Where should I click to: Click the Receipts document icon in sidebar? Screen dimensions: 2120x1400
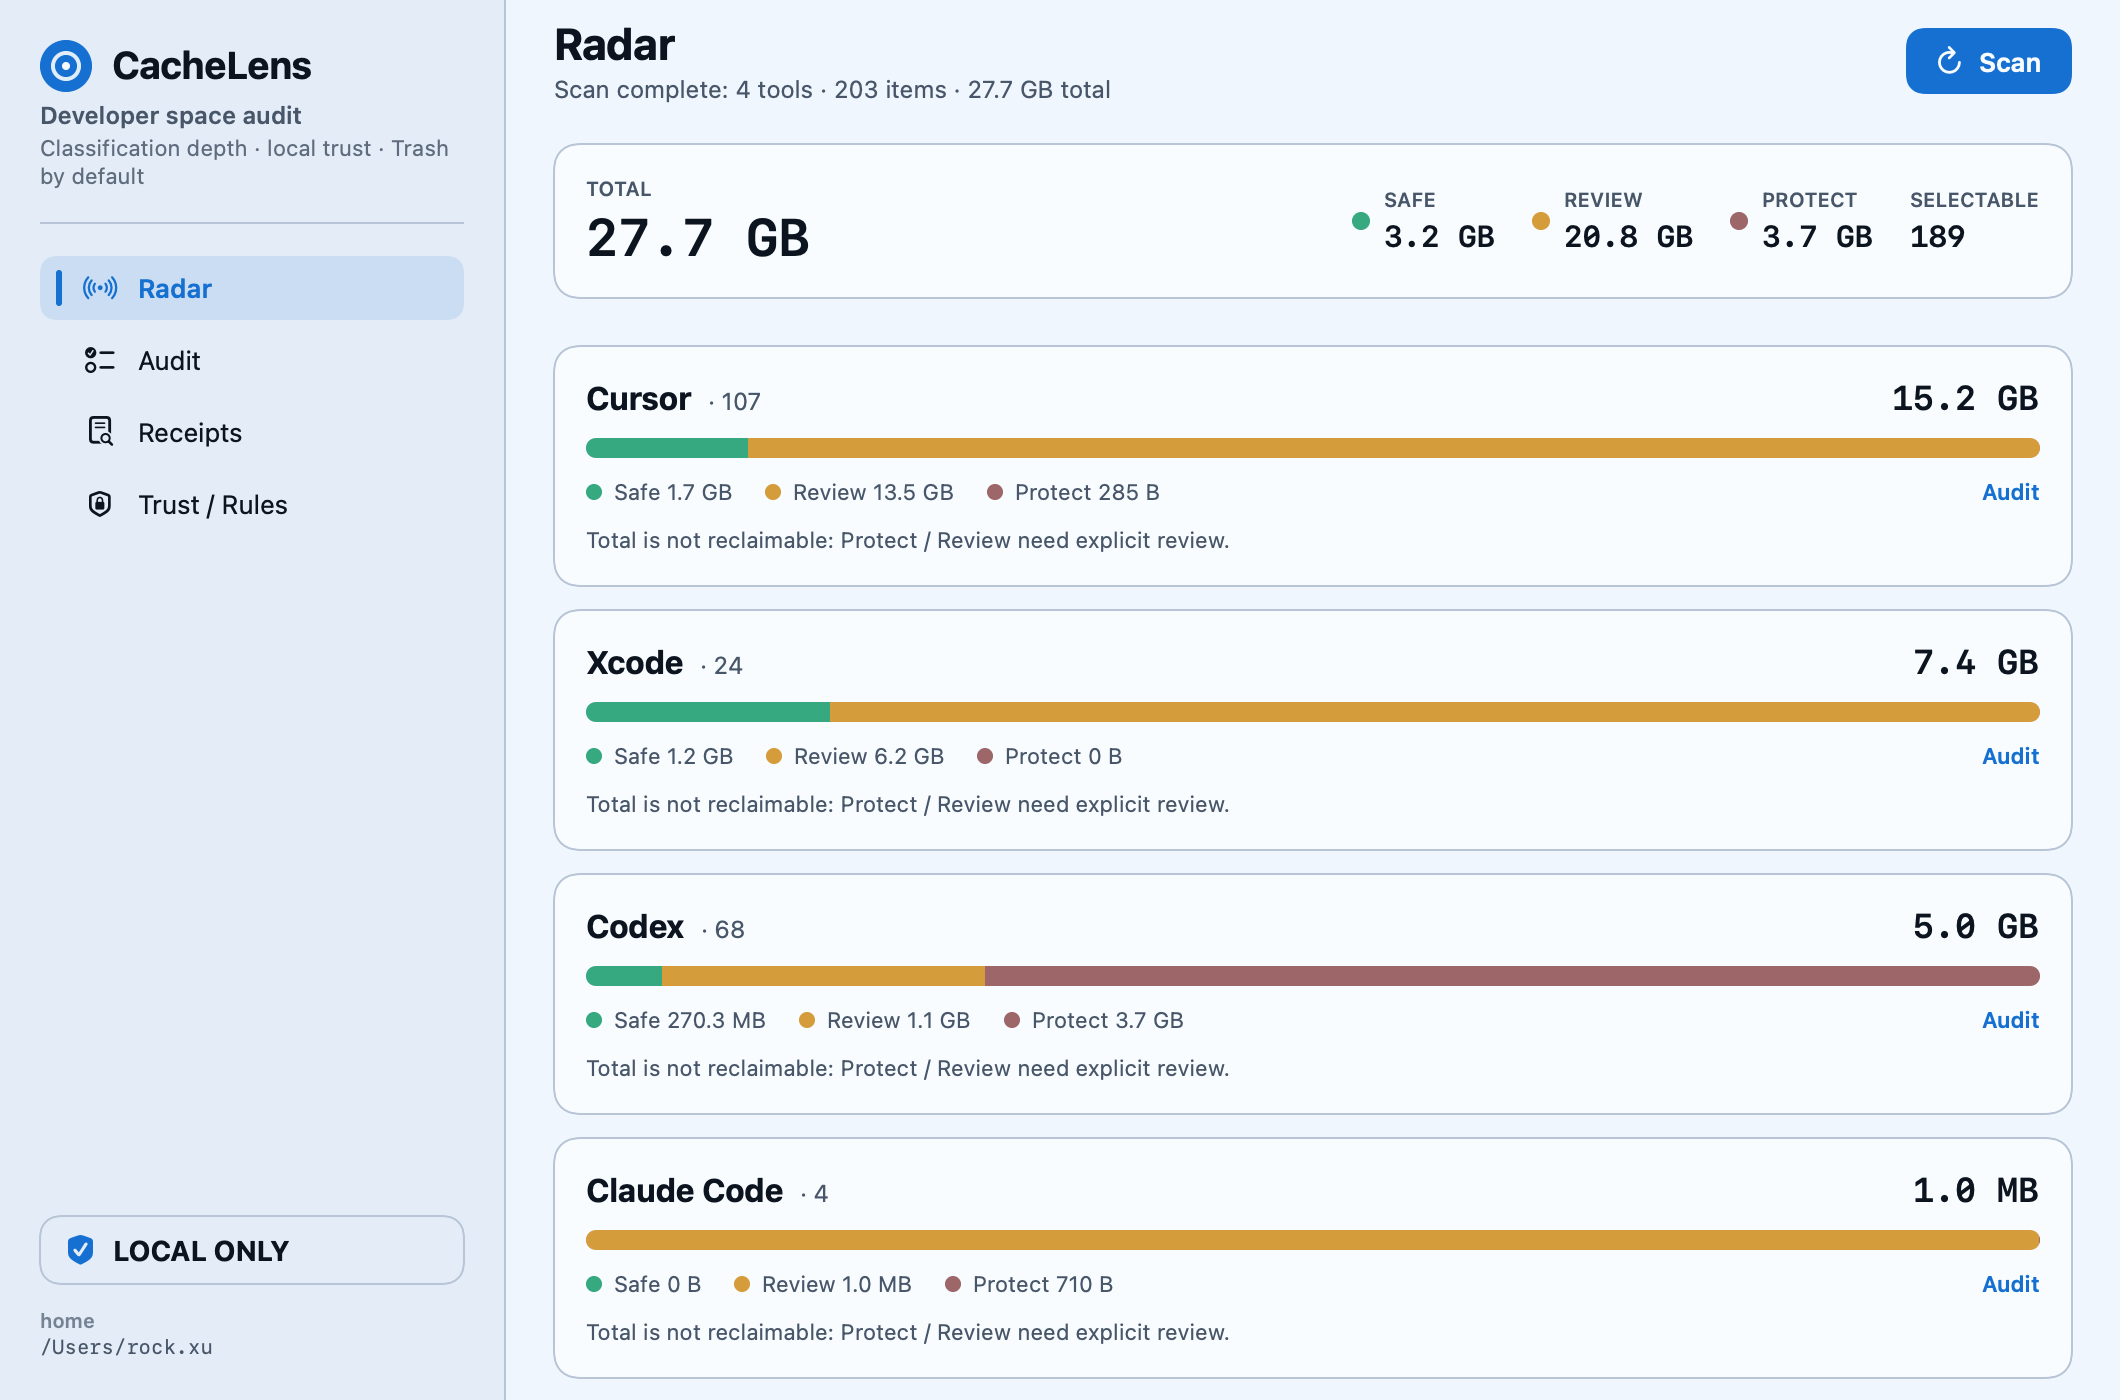(100, 432)
